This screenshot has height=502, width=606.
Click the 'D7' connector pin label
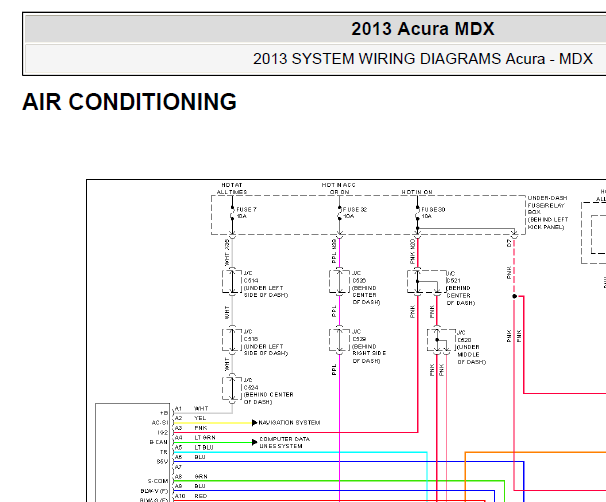coord(509,243)
